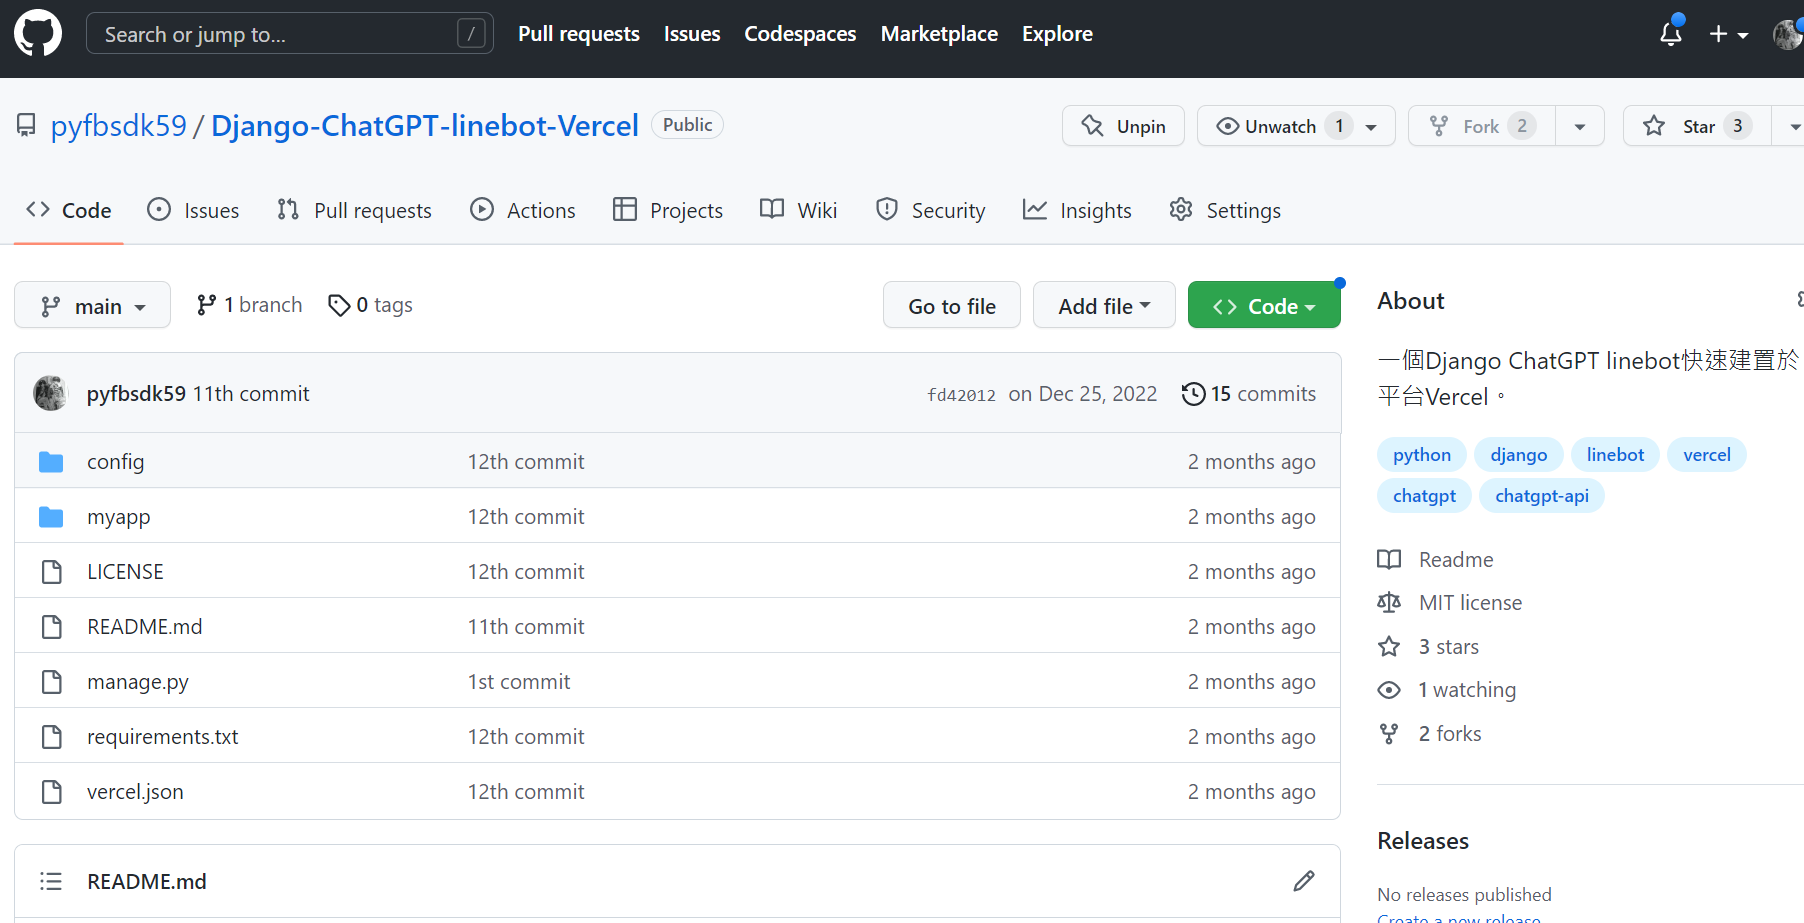
Task: Open the Django-ChatGPT-linebot-Vercel repository link
Action: point(425,126)
